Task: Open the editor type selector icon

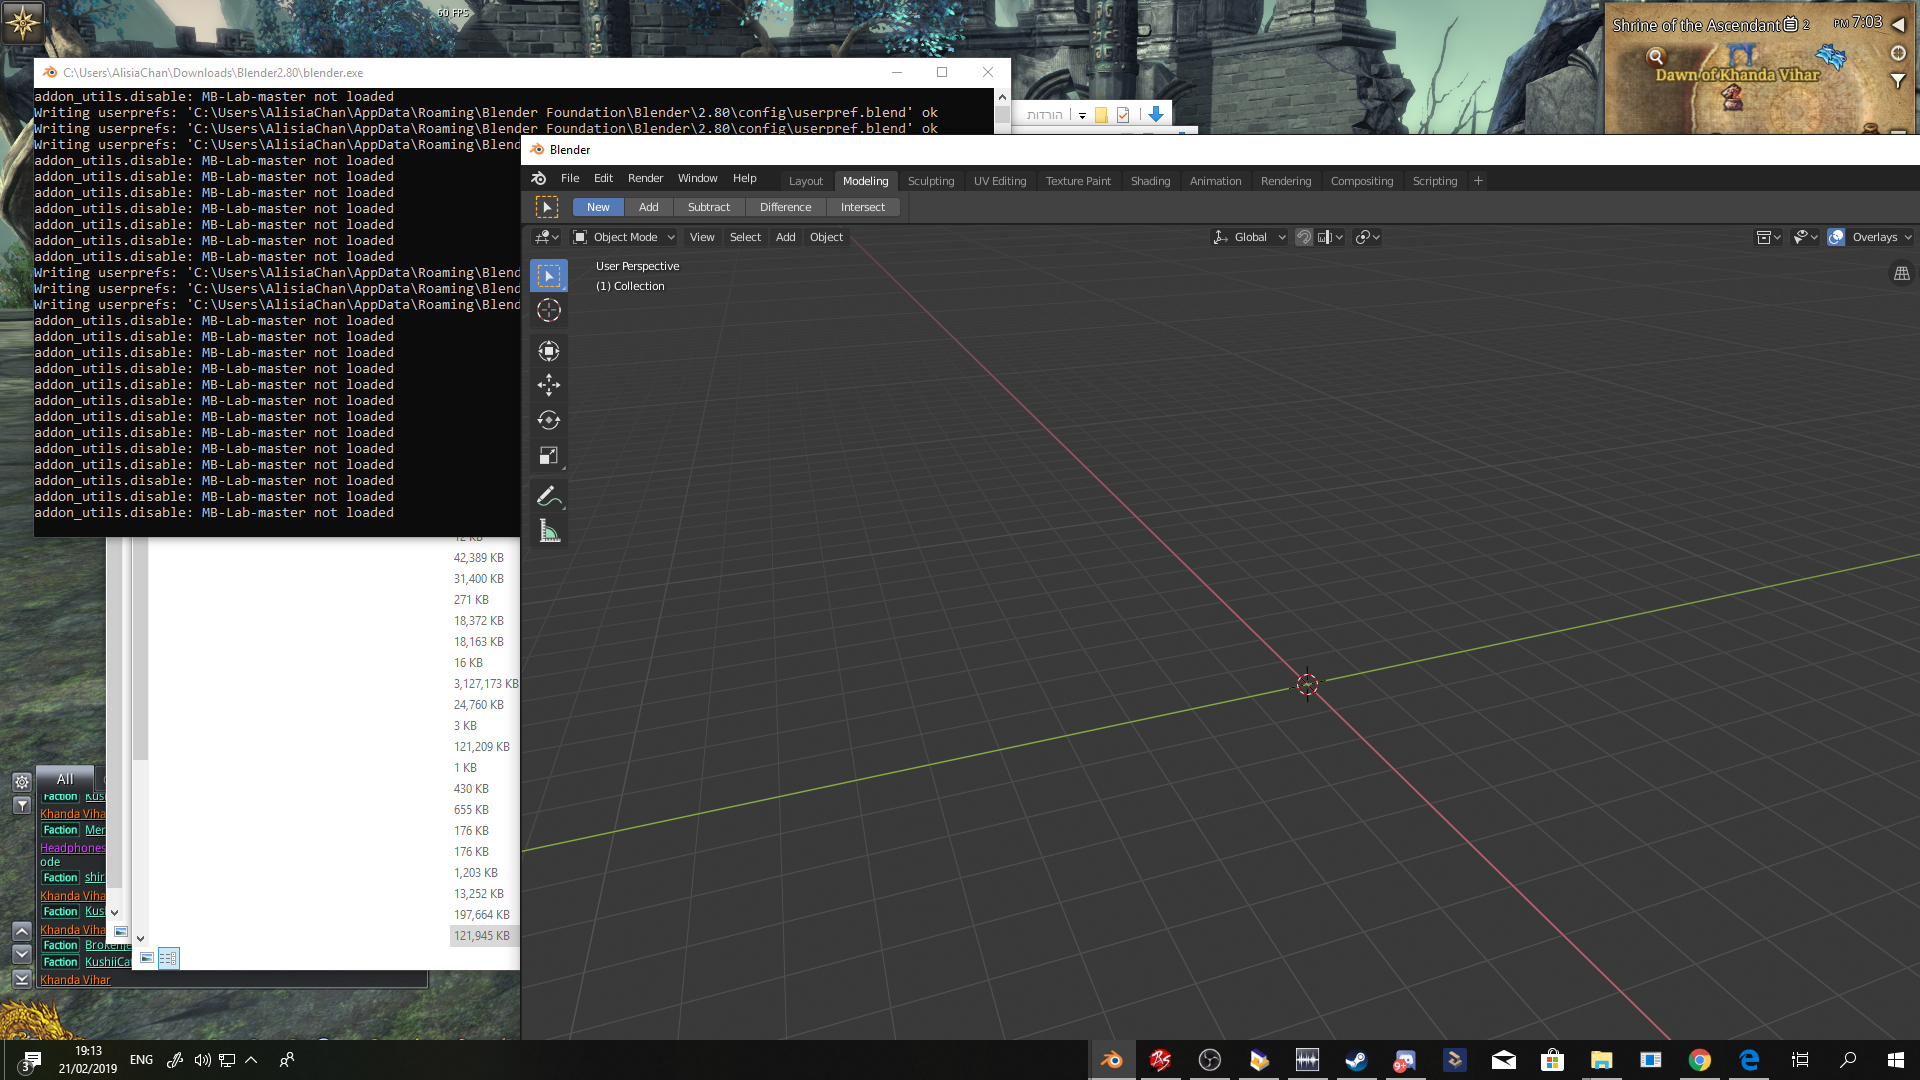Action: [x=545, y=237]
